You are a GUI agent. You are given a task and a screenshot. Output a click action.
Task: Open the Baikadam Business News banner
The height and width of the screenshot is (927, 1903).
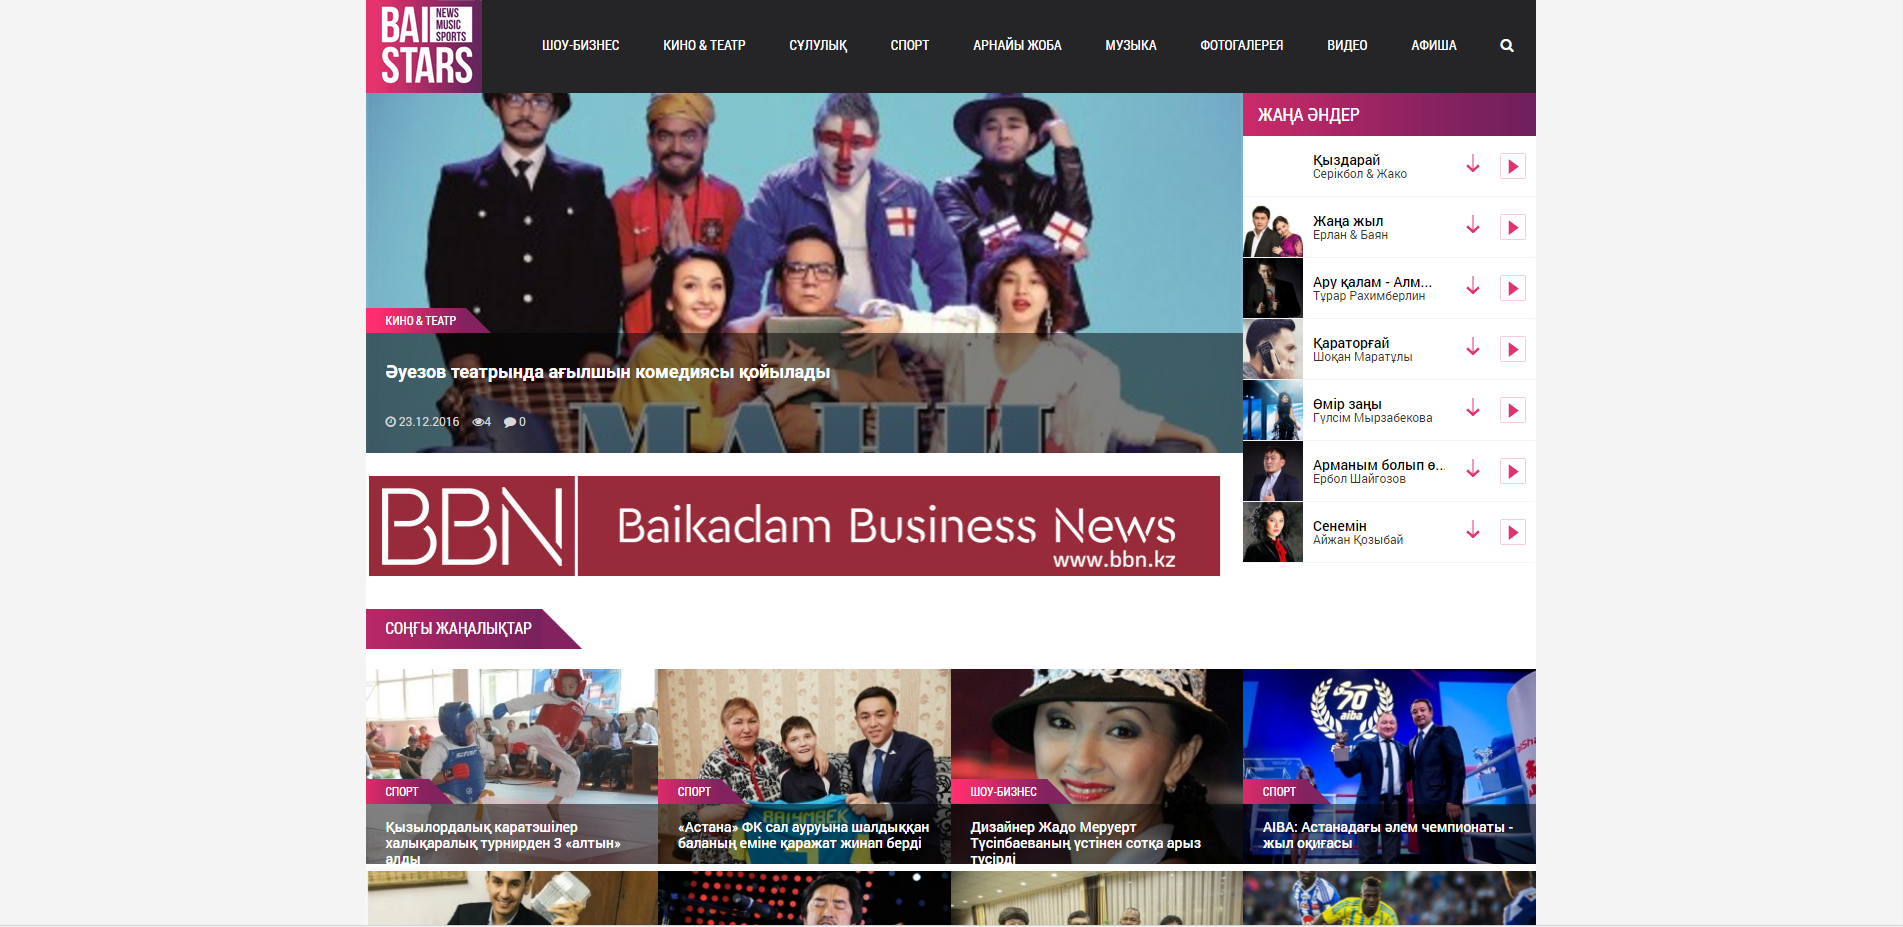pyautogui.click(x=794, y=526)
